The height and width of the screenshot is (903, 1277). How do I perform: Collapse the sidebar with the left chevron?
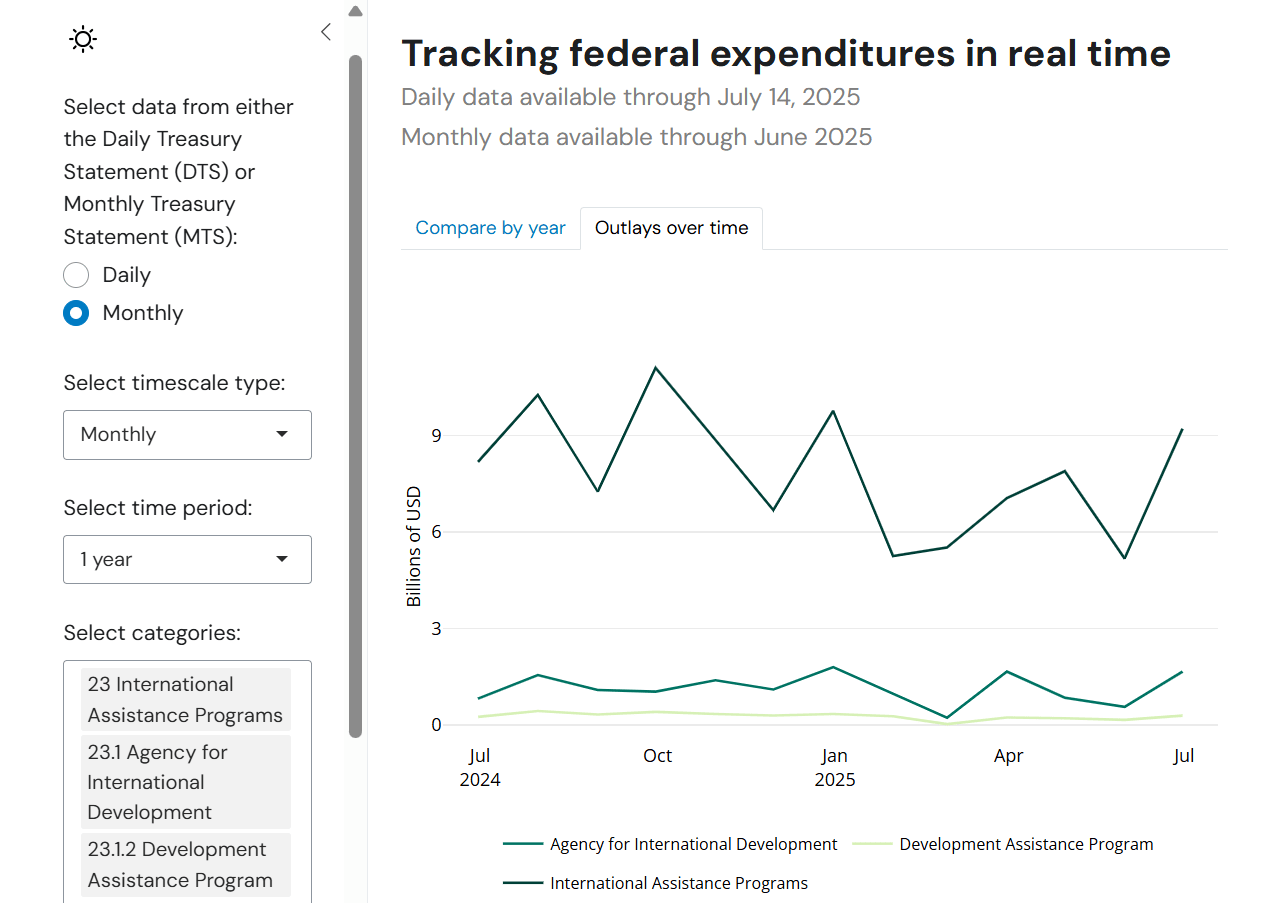[x=325, y=31]
